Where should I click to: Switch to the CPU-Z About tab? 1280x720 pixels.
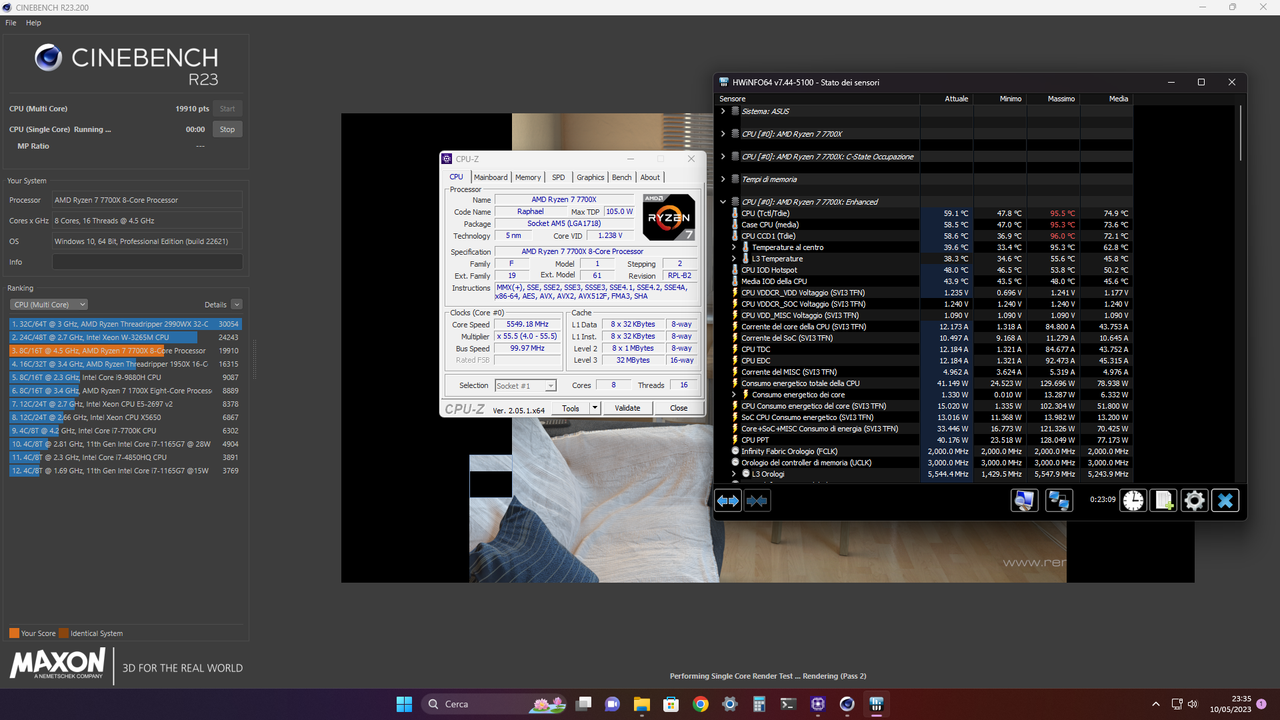(x=650, y=177)
